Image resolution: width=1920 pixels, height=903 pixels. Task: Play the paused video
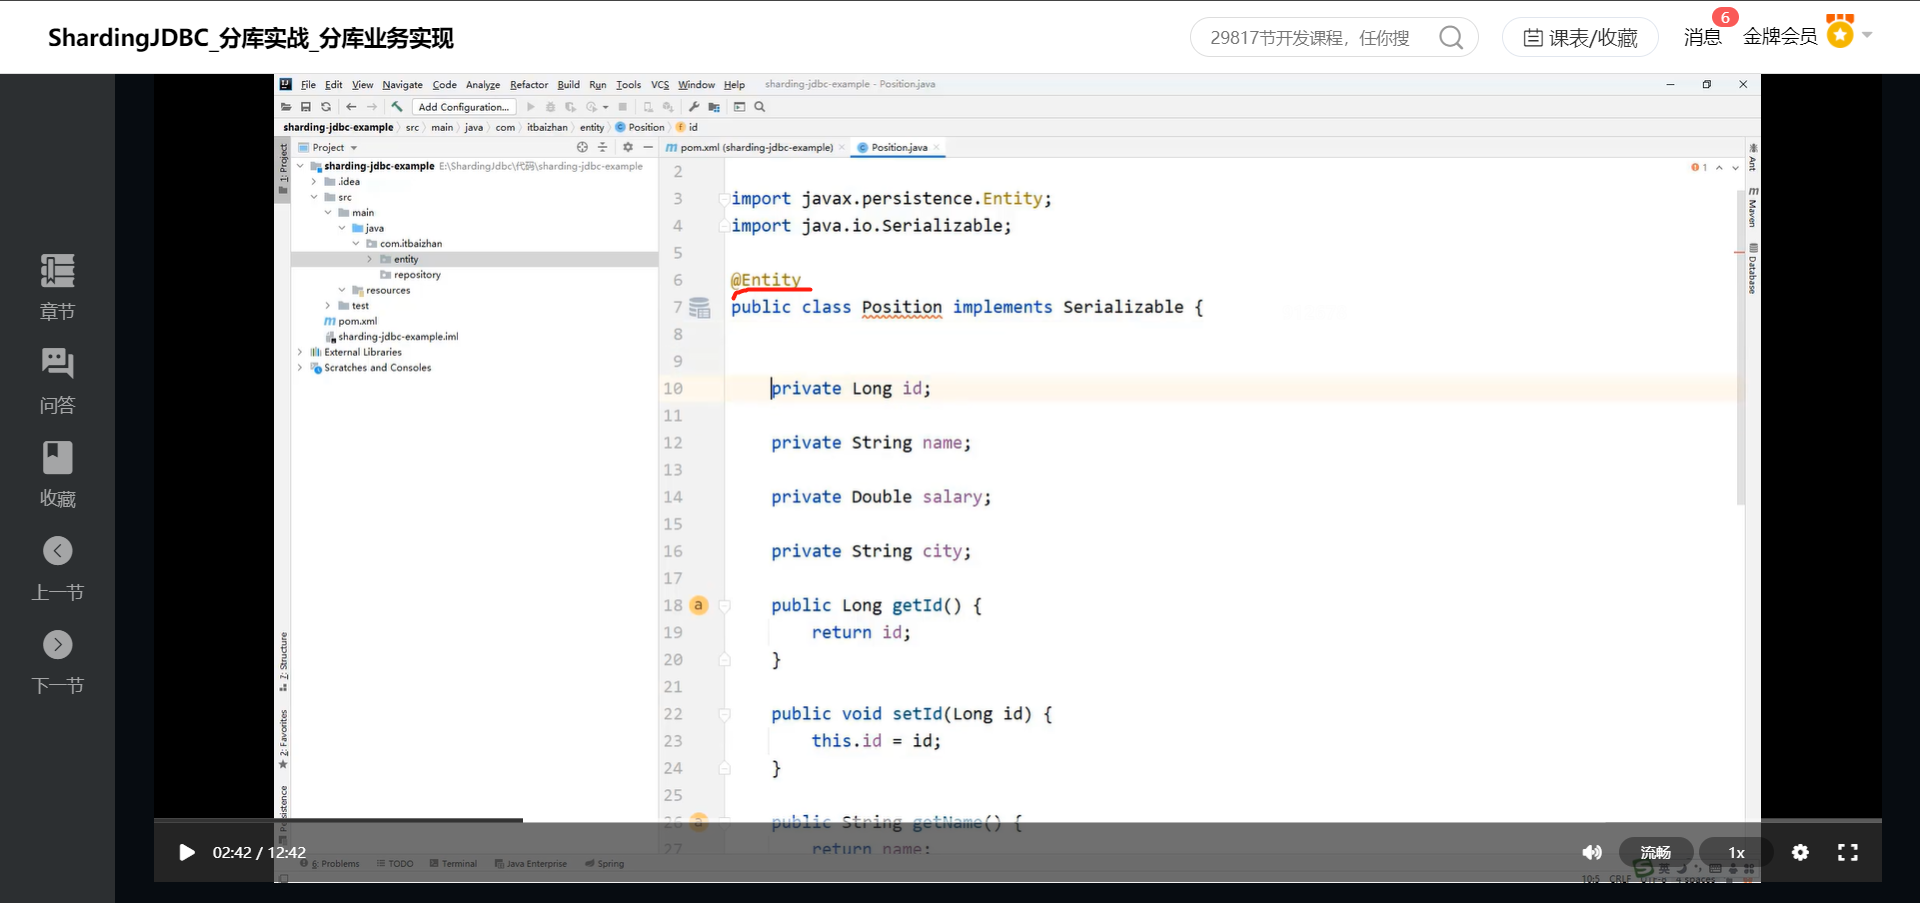(x=186, y=852)
